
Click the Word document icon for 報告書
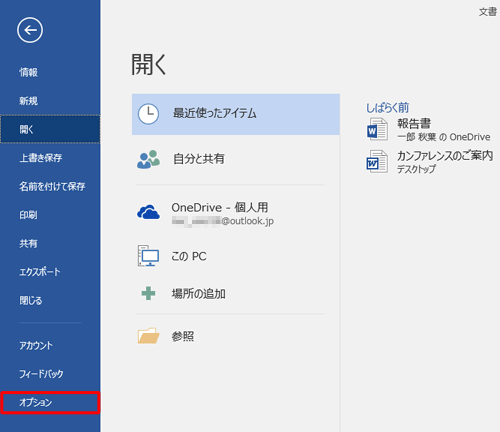[377, 129]
